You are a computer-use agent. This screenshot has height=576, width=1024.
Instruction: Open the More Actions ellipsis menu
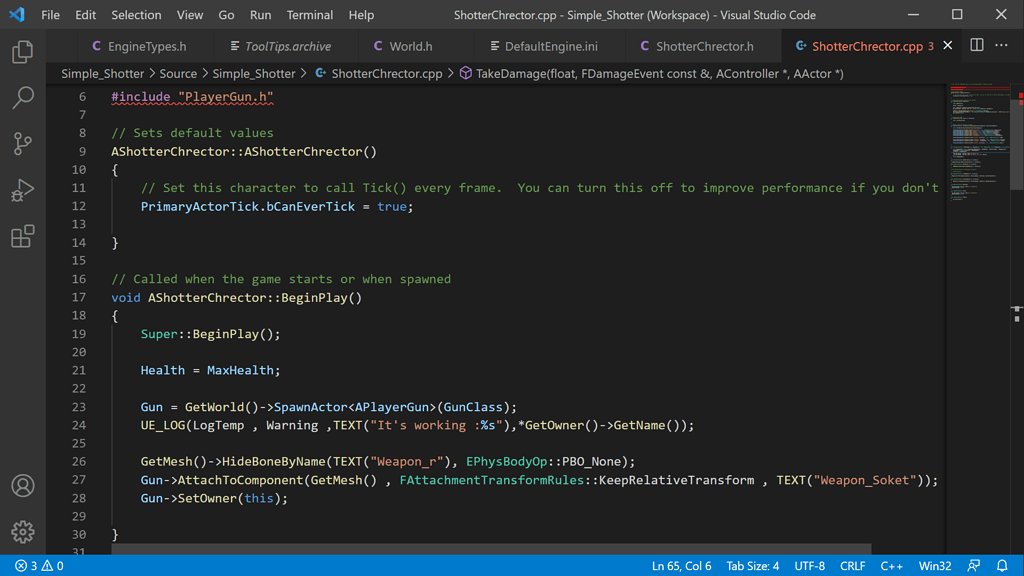click(1003, 45)
